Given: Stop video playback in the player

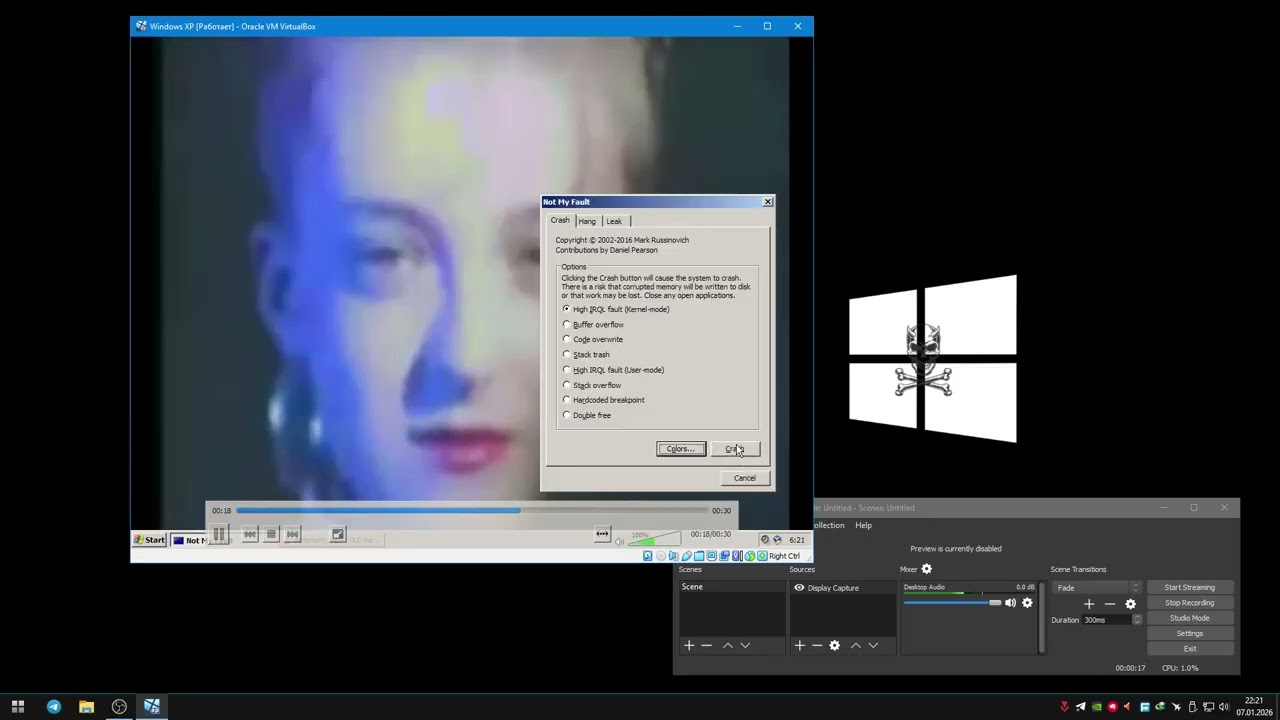Looking at the screenshot, I should click(x=271, y=535).
